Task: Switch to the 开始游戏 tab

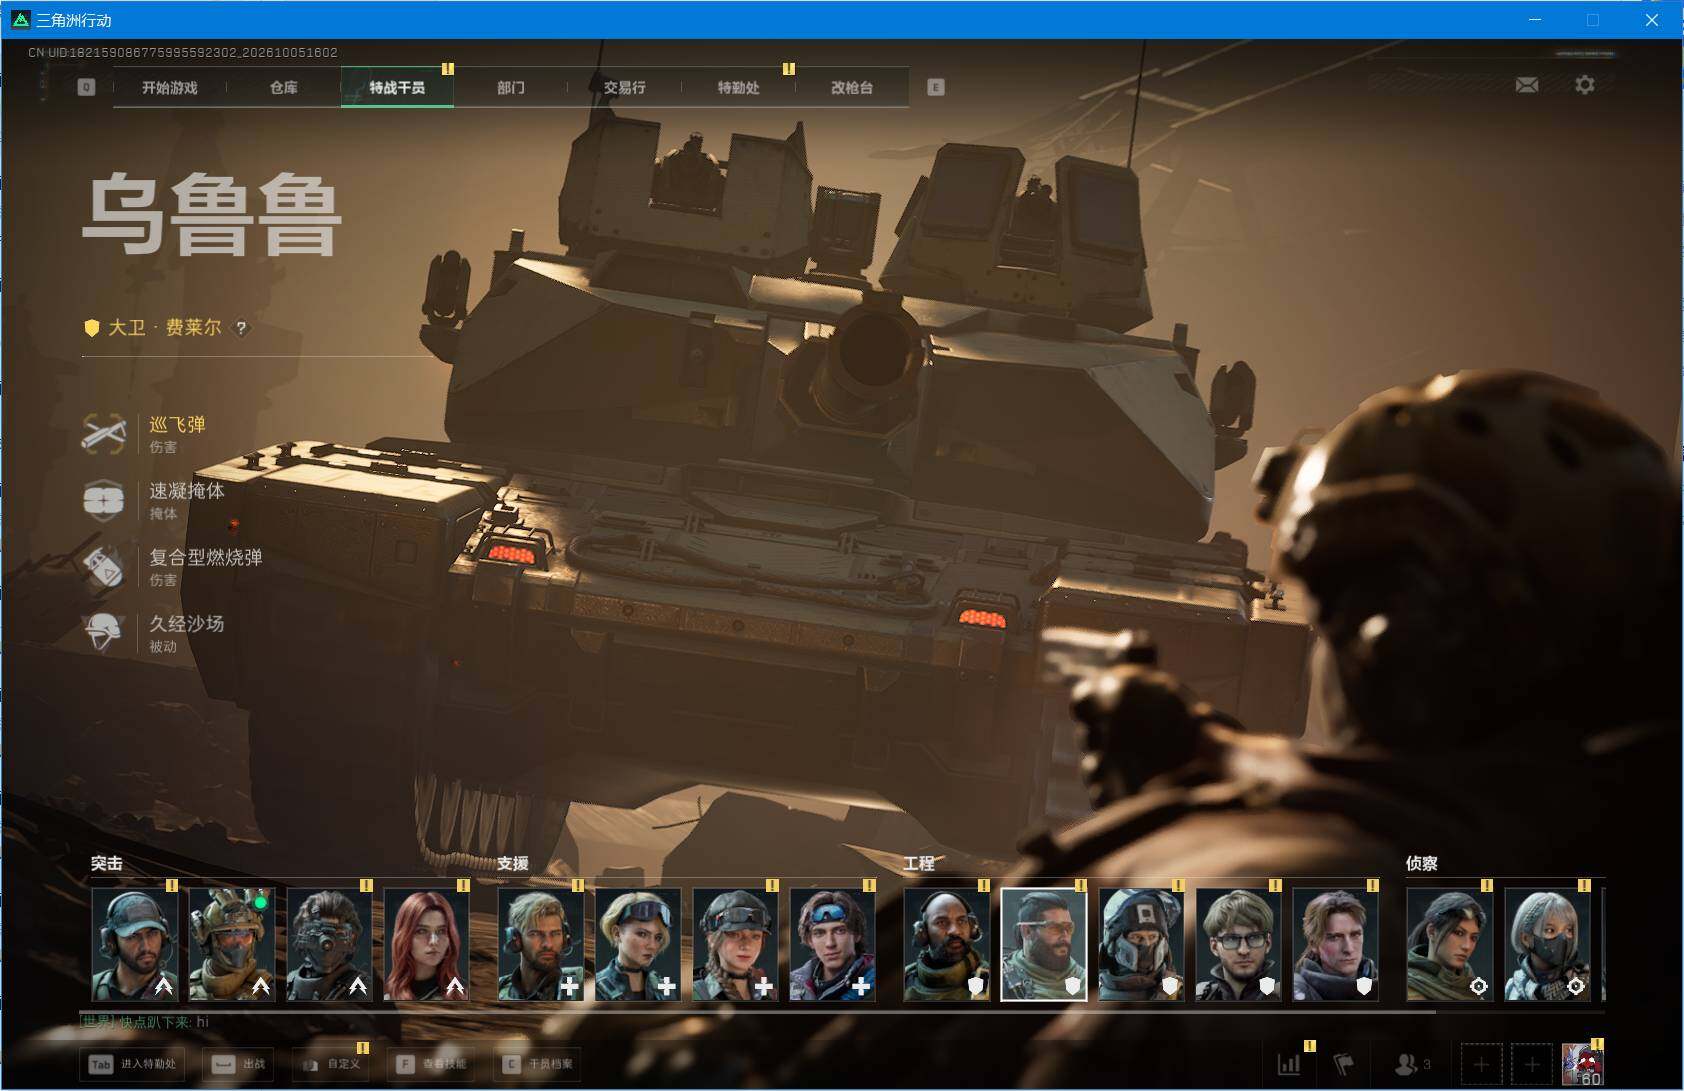Action: (170, 88)
